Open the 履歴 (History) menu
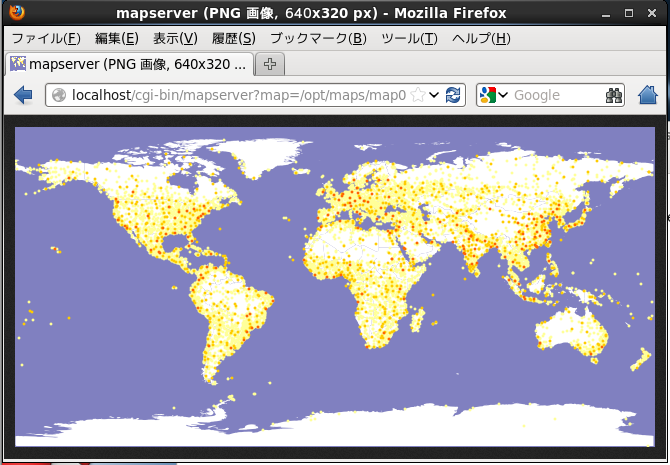670x465 pixels. tap(233, 38)
